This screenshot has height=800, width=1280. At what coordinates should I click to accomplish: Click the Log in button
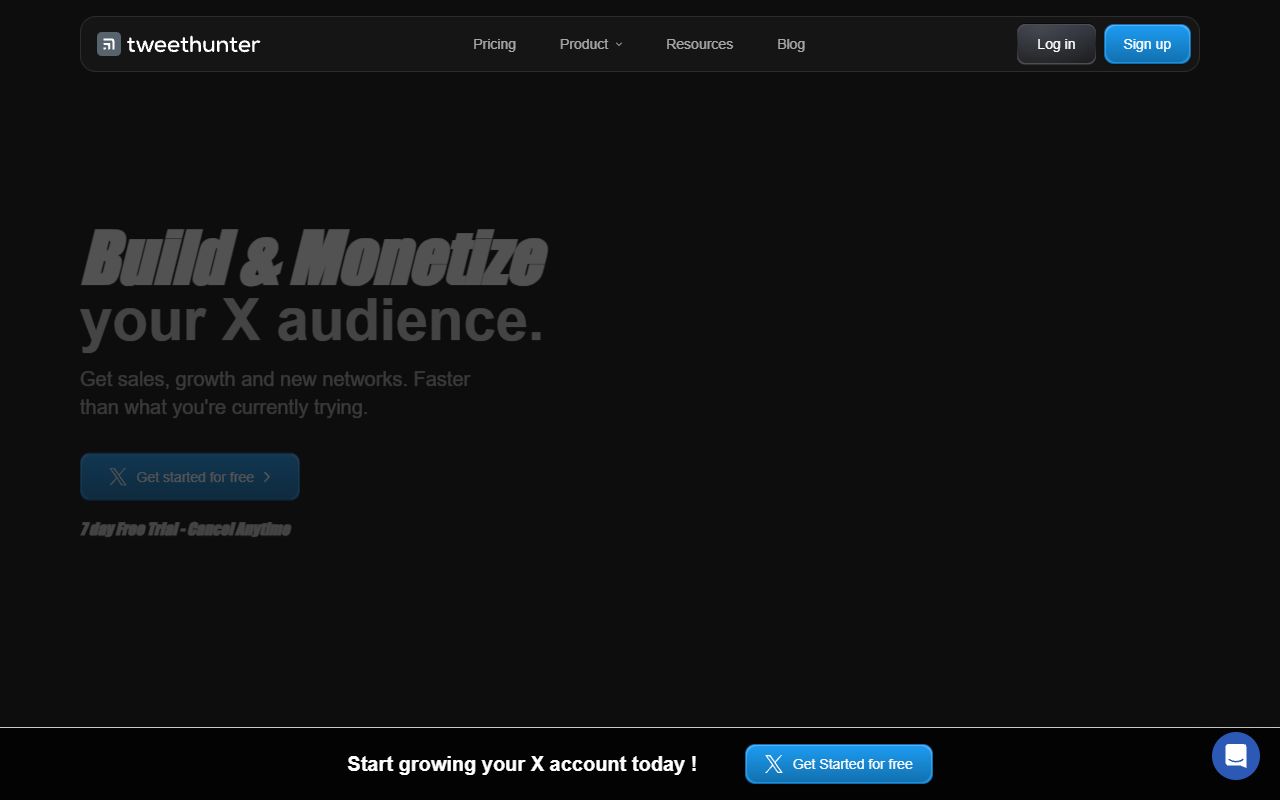pos(1056,44)
